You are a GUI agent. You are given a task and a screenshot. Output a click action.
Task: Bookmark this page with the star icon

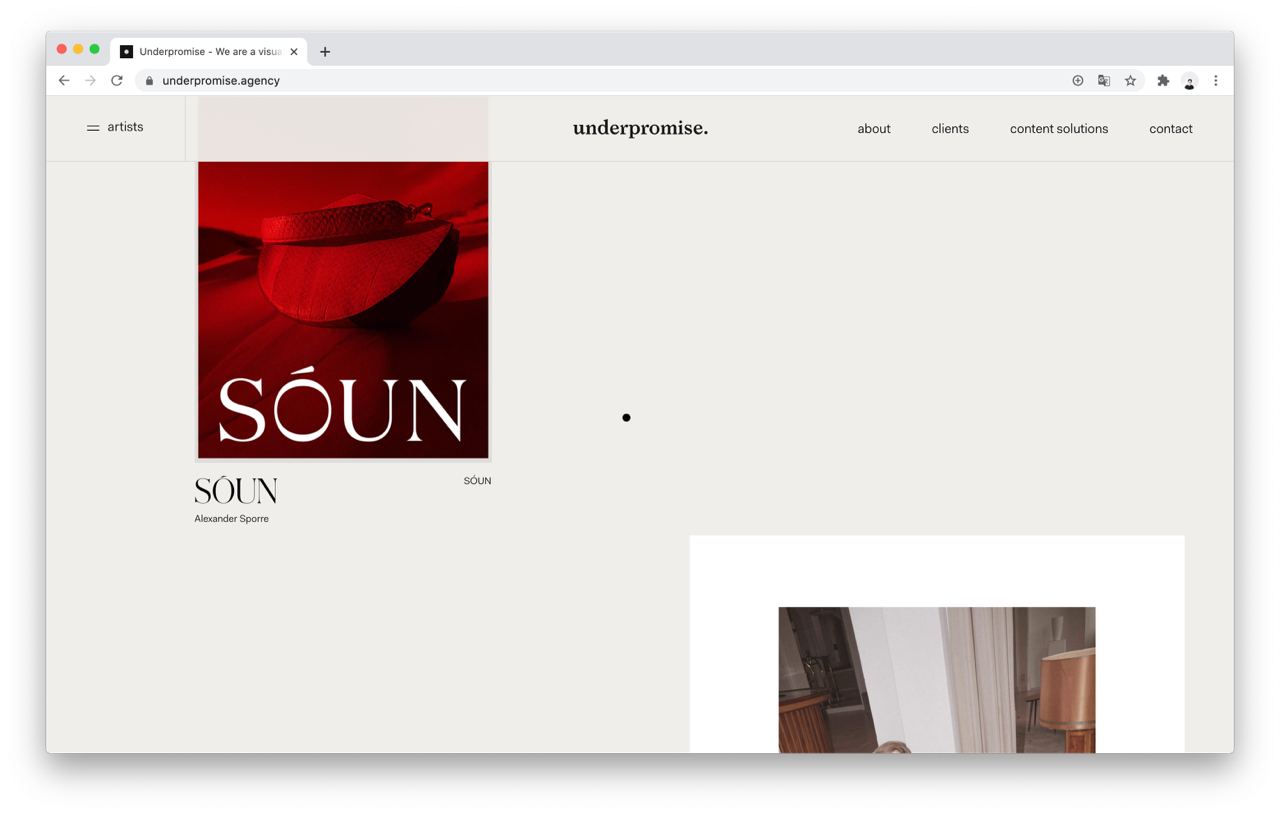[1130, 81]
